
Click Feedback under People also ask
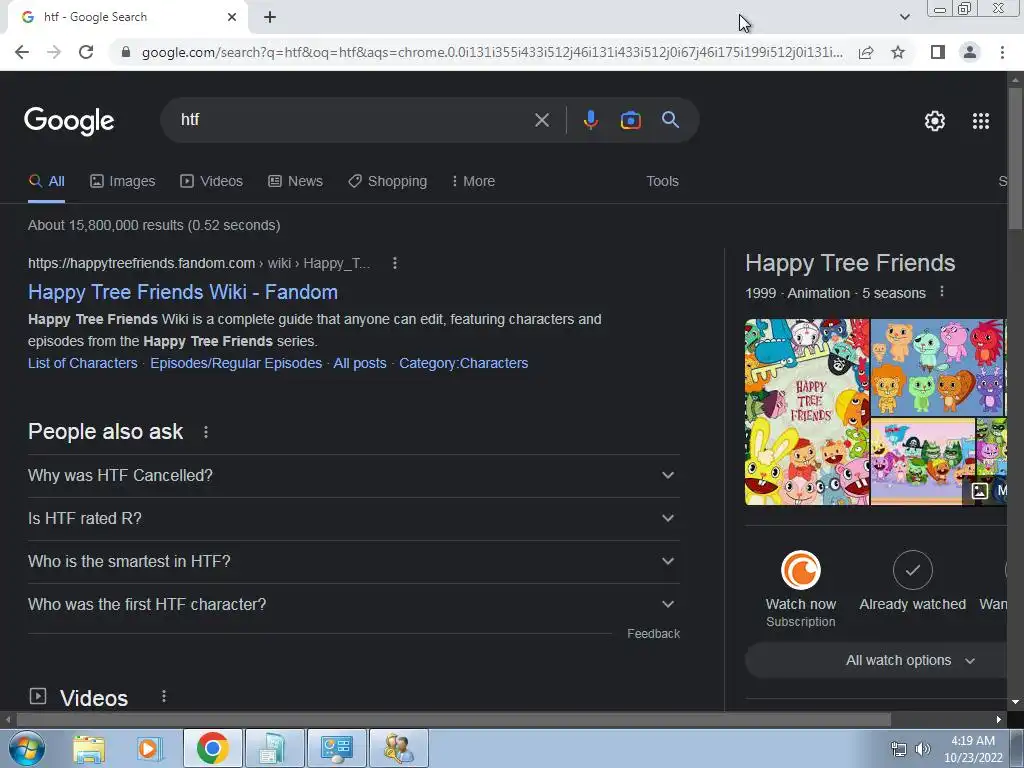tap(653, 634)
